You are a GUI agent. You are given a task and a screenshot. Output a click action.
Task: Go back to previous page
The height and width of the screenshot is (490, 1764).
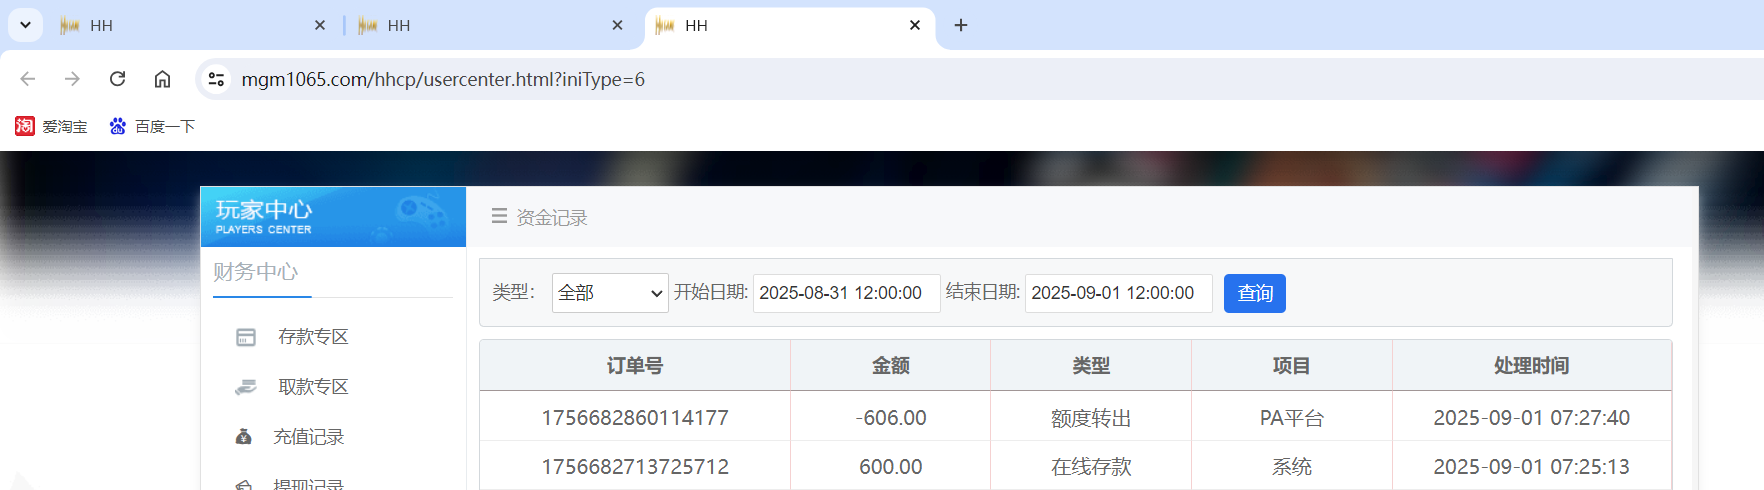point(28,79)
